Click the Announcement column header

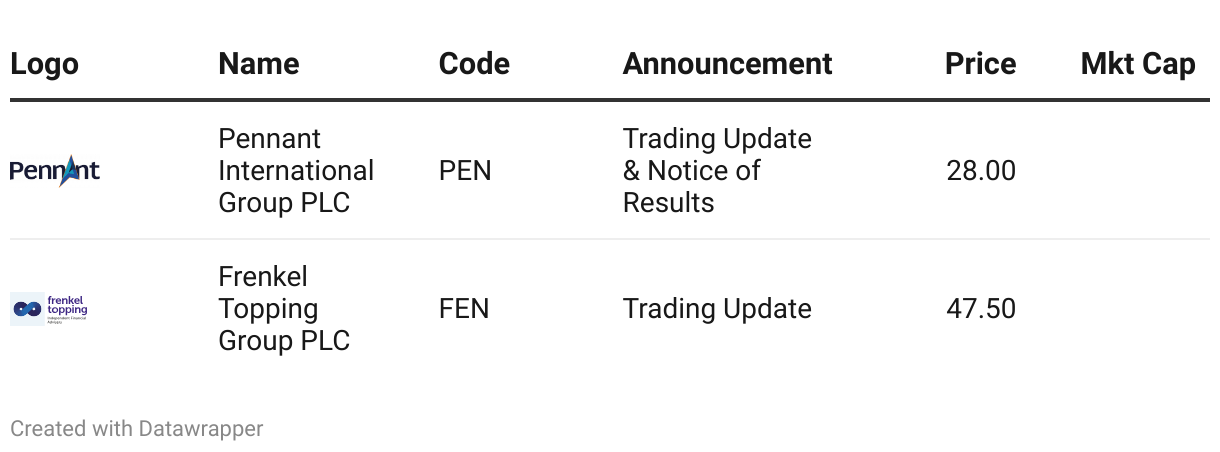tap(727, 64)
